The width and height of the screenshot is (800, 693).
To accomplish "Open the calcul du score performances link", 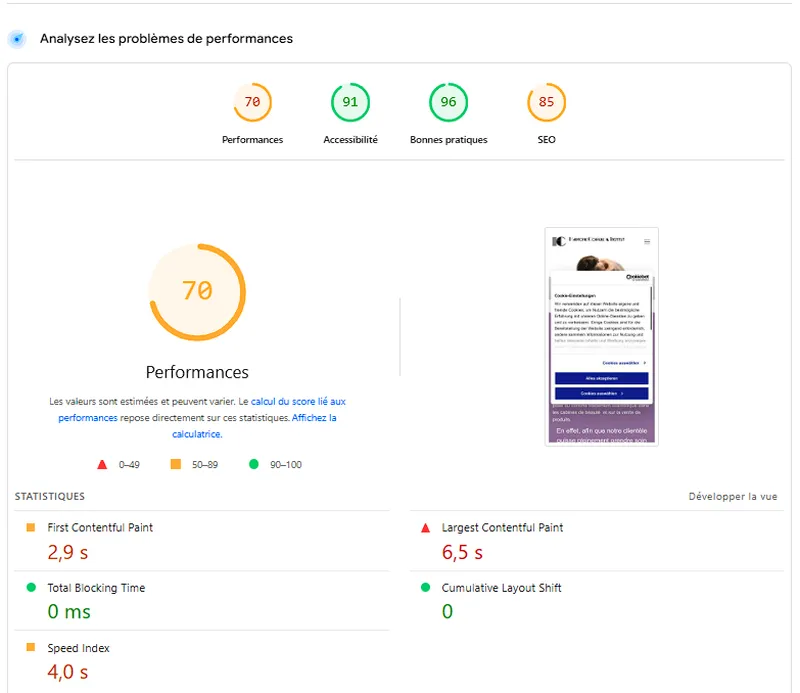I will point(297,401).
